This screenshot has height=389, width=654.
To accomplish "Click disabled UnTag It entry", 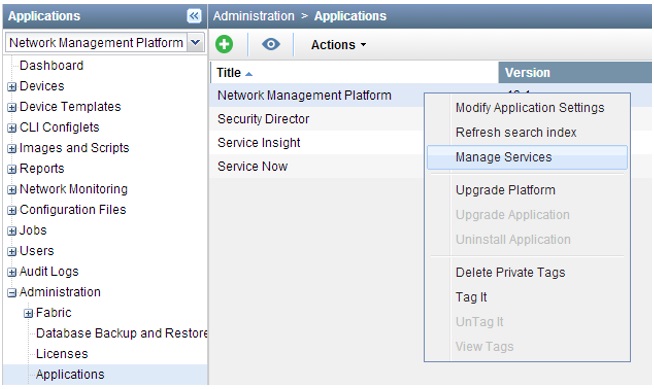I will coord(480,322).
